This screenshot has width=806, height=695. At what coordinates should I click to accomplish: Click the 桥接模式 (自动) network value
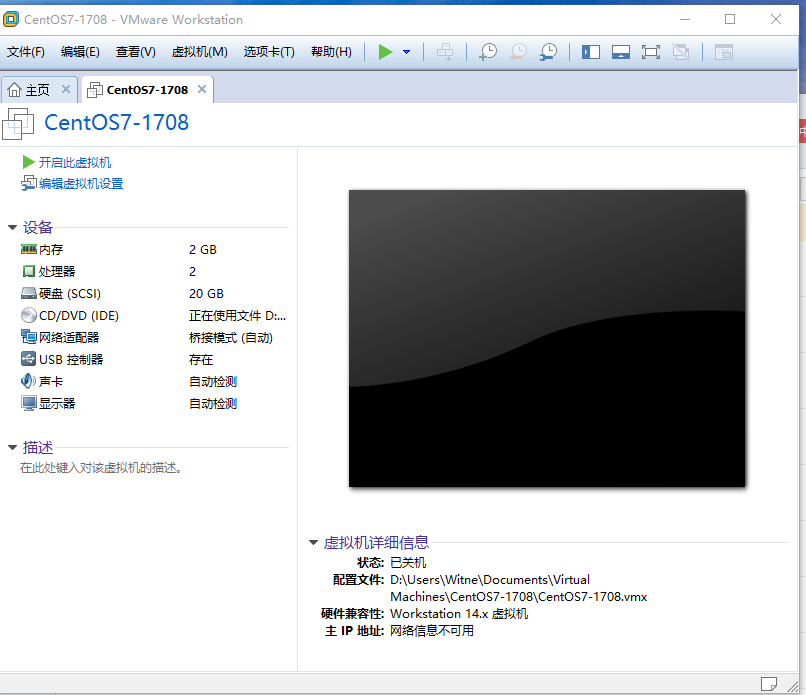(231, 338)
